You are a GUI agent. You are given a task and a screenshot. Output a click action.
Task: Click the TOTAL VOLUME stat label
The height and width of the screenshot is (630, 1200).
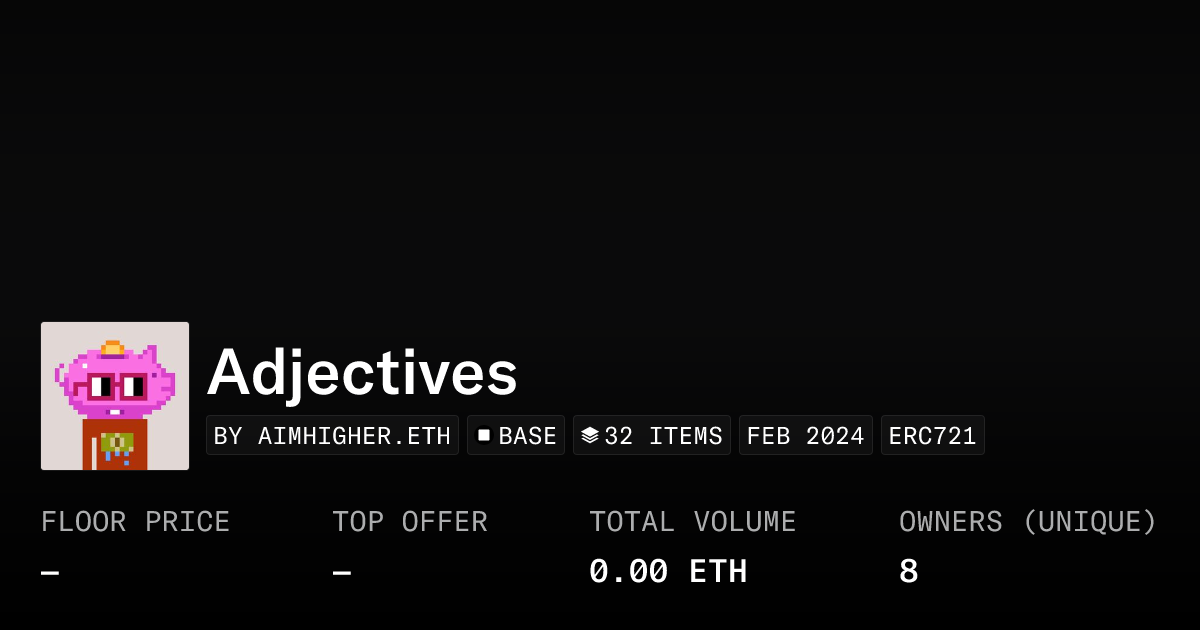[x=692, y=522]
